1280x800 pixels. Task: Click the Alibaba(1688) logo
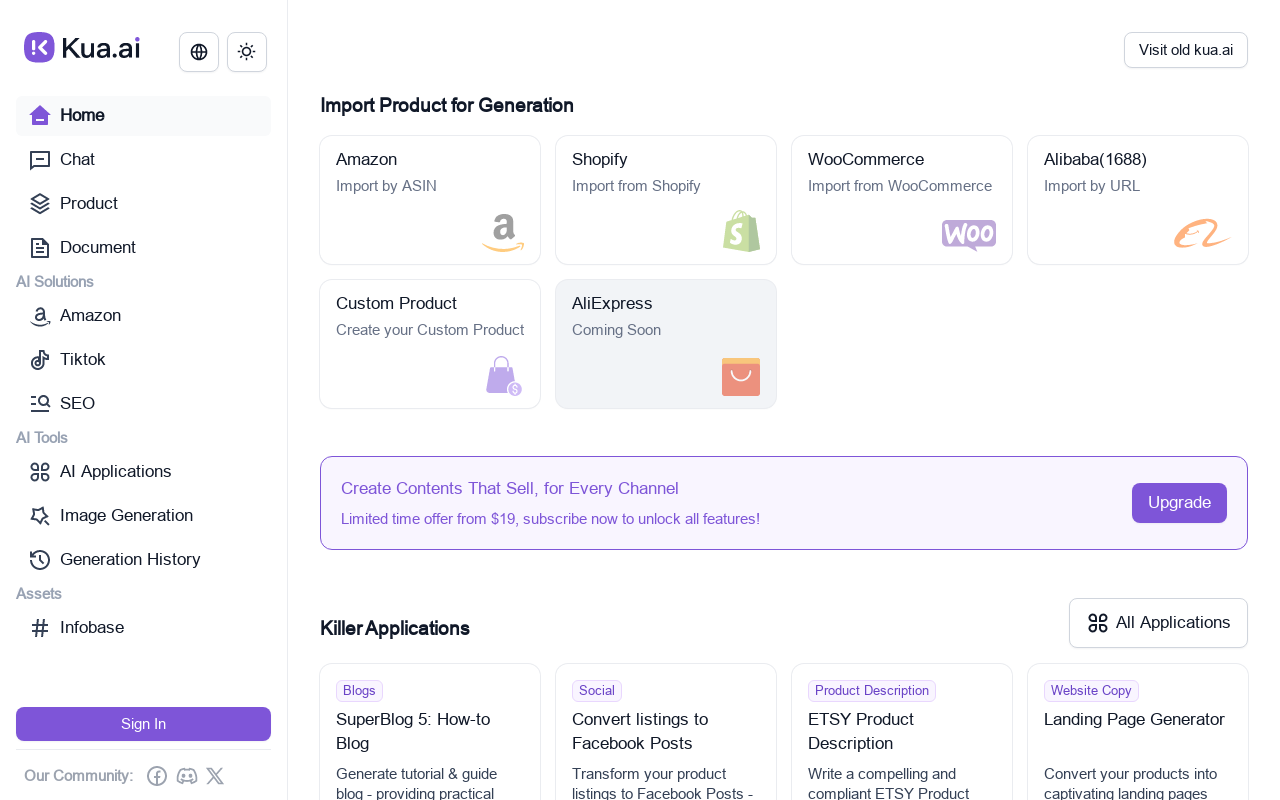1203,234
